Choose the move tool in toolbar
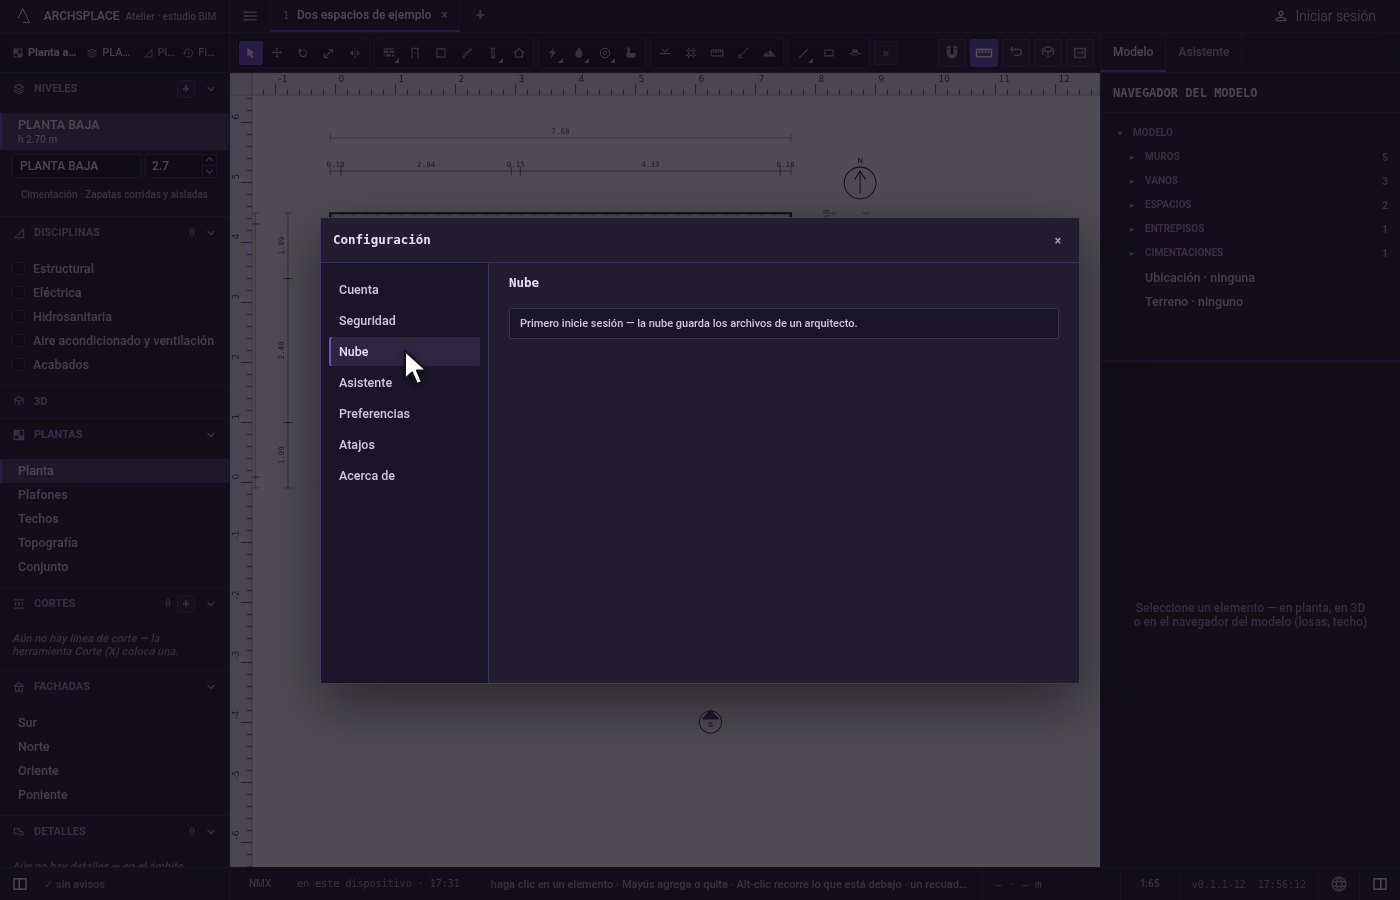This screenshot has height=900, width=1400. [277, 53]
